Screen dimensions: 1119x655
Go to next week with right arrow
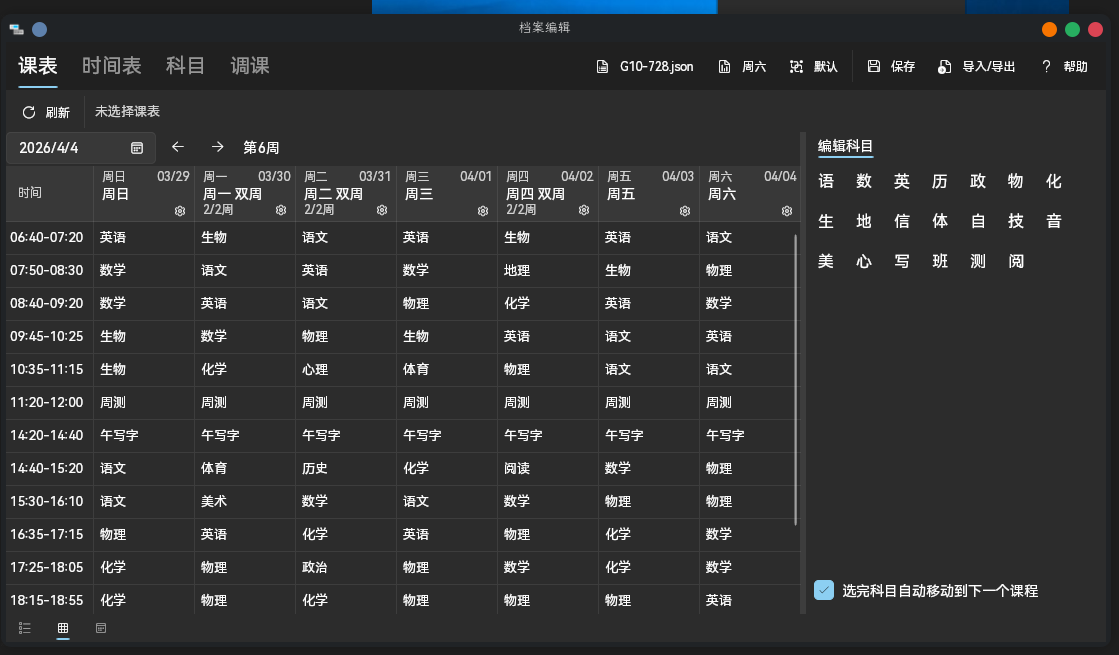[217, 147]
